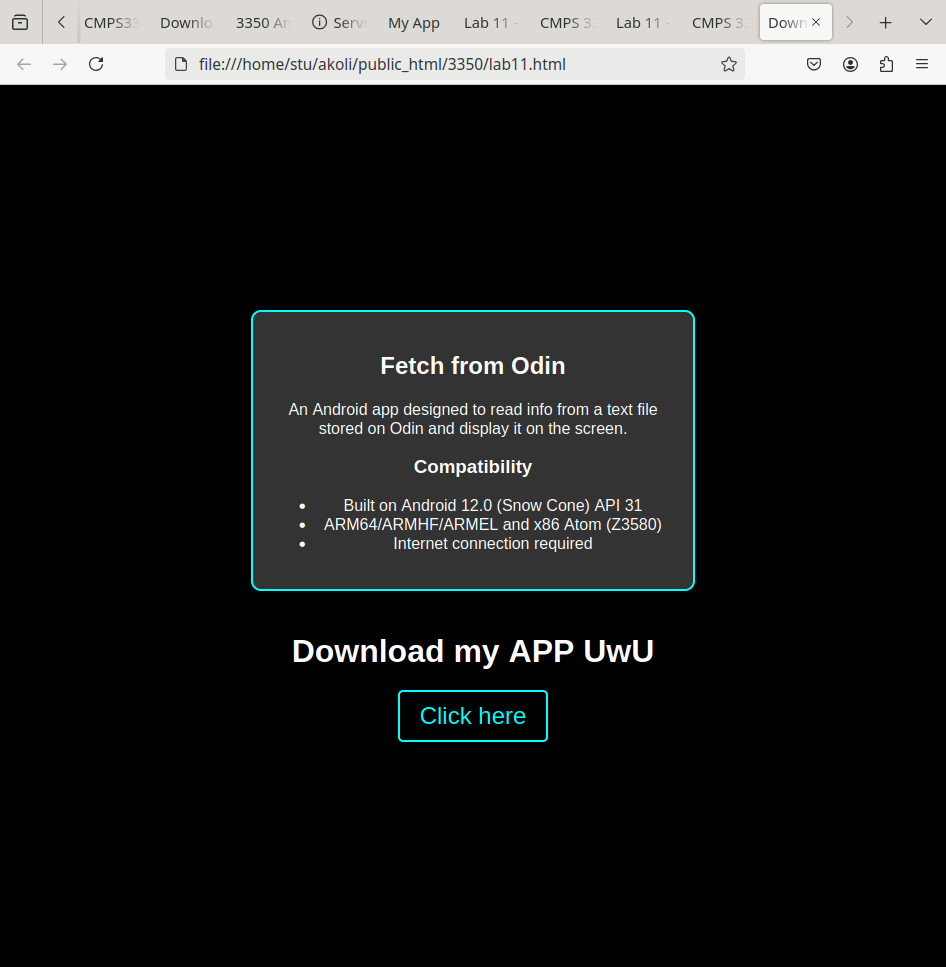This screenshot has height=967, width=946.
Task: Switch to the Downlo tab
Action: pos(187,23)
